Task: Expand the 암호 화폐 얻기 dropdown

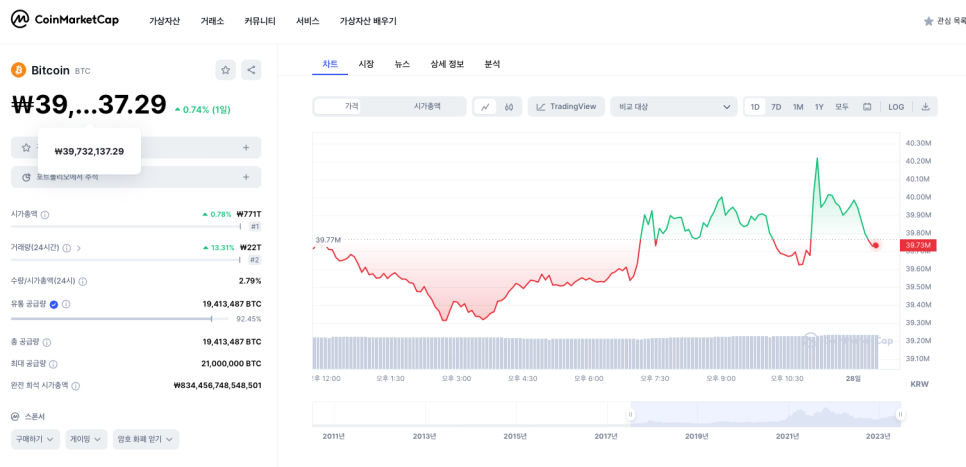Action: [146, 439]
